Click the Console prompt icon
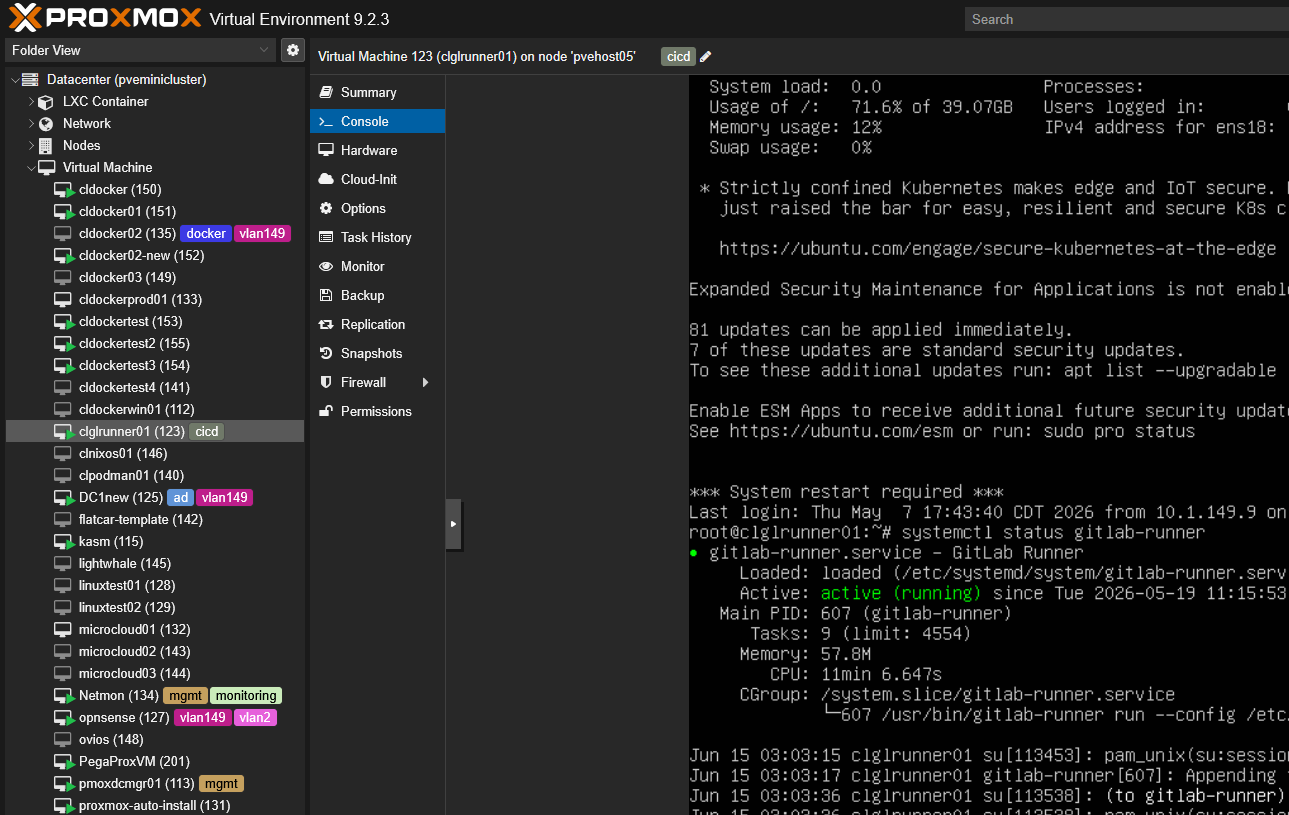1289x815 pixels. [325, 121]
